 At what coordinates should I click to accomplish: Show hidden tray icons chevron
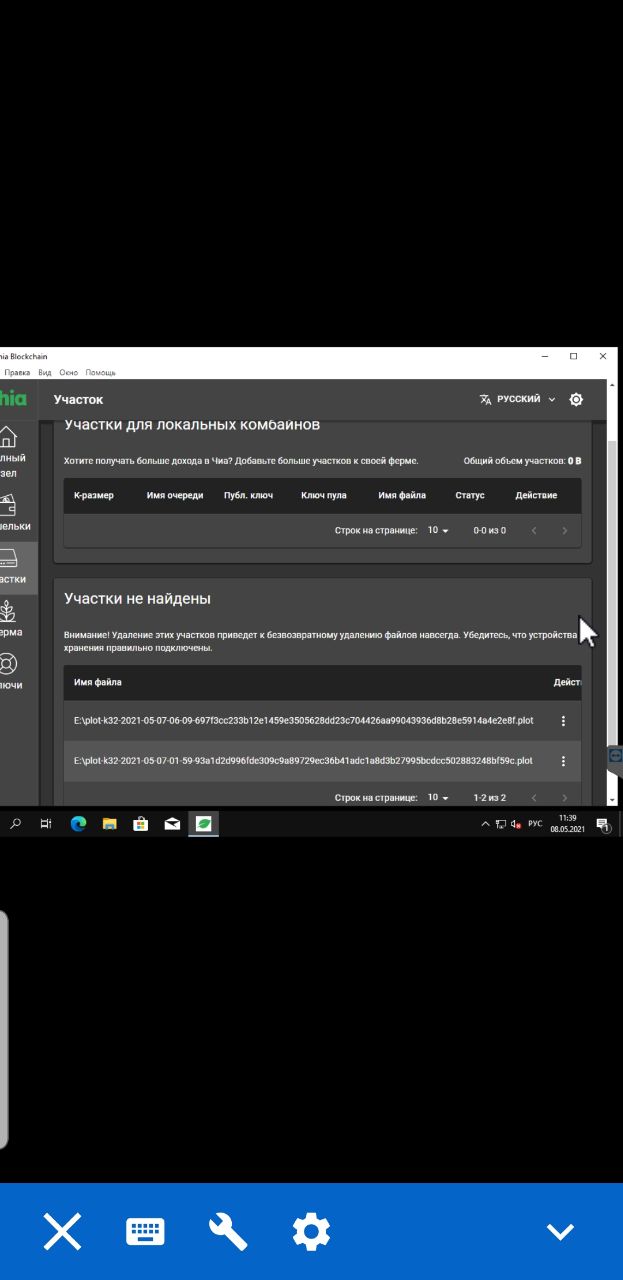(x=486, y=824)
